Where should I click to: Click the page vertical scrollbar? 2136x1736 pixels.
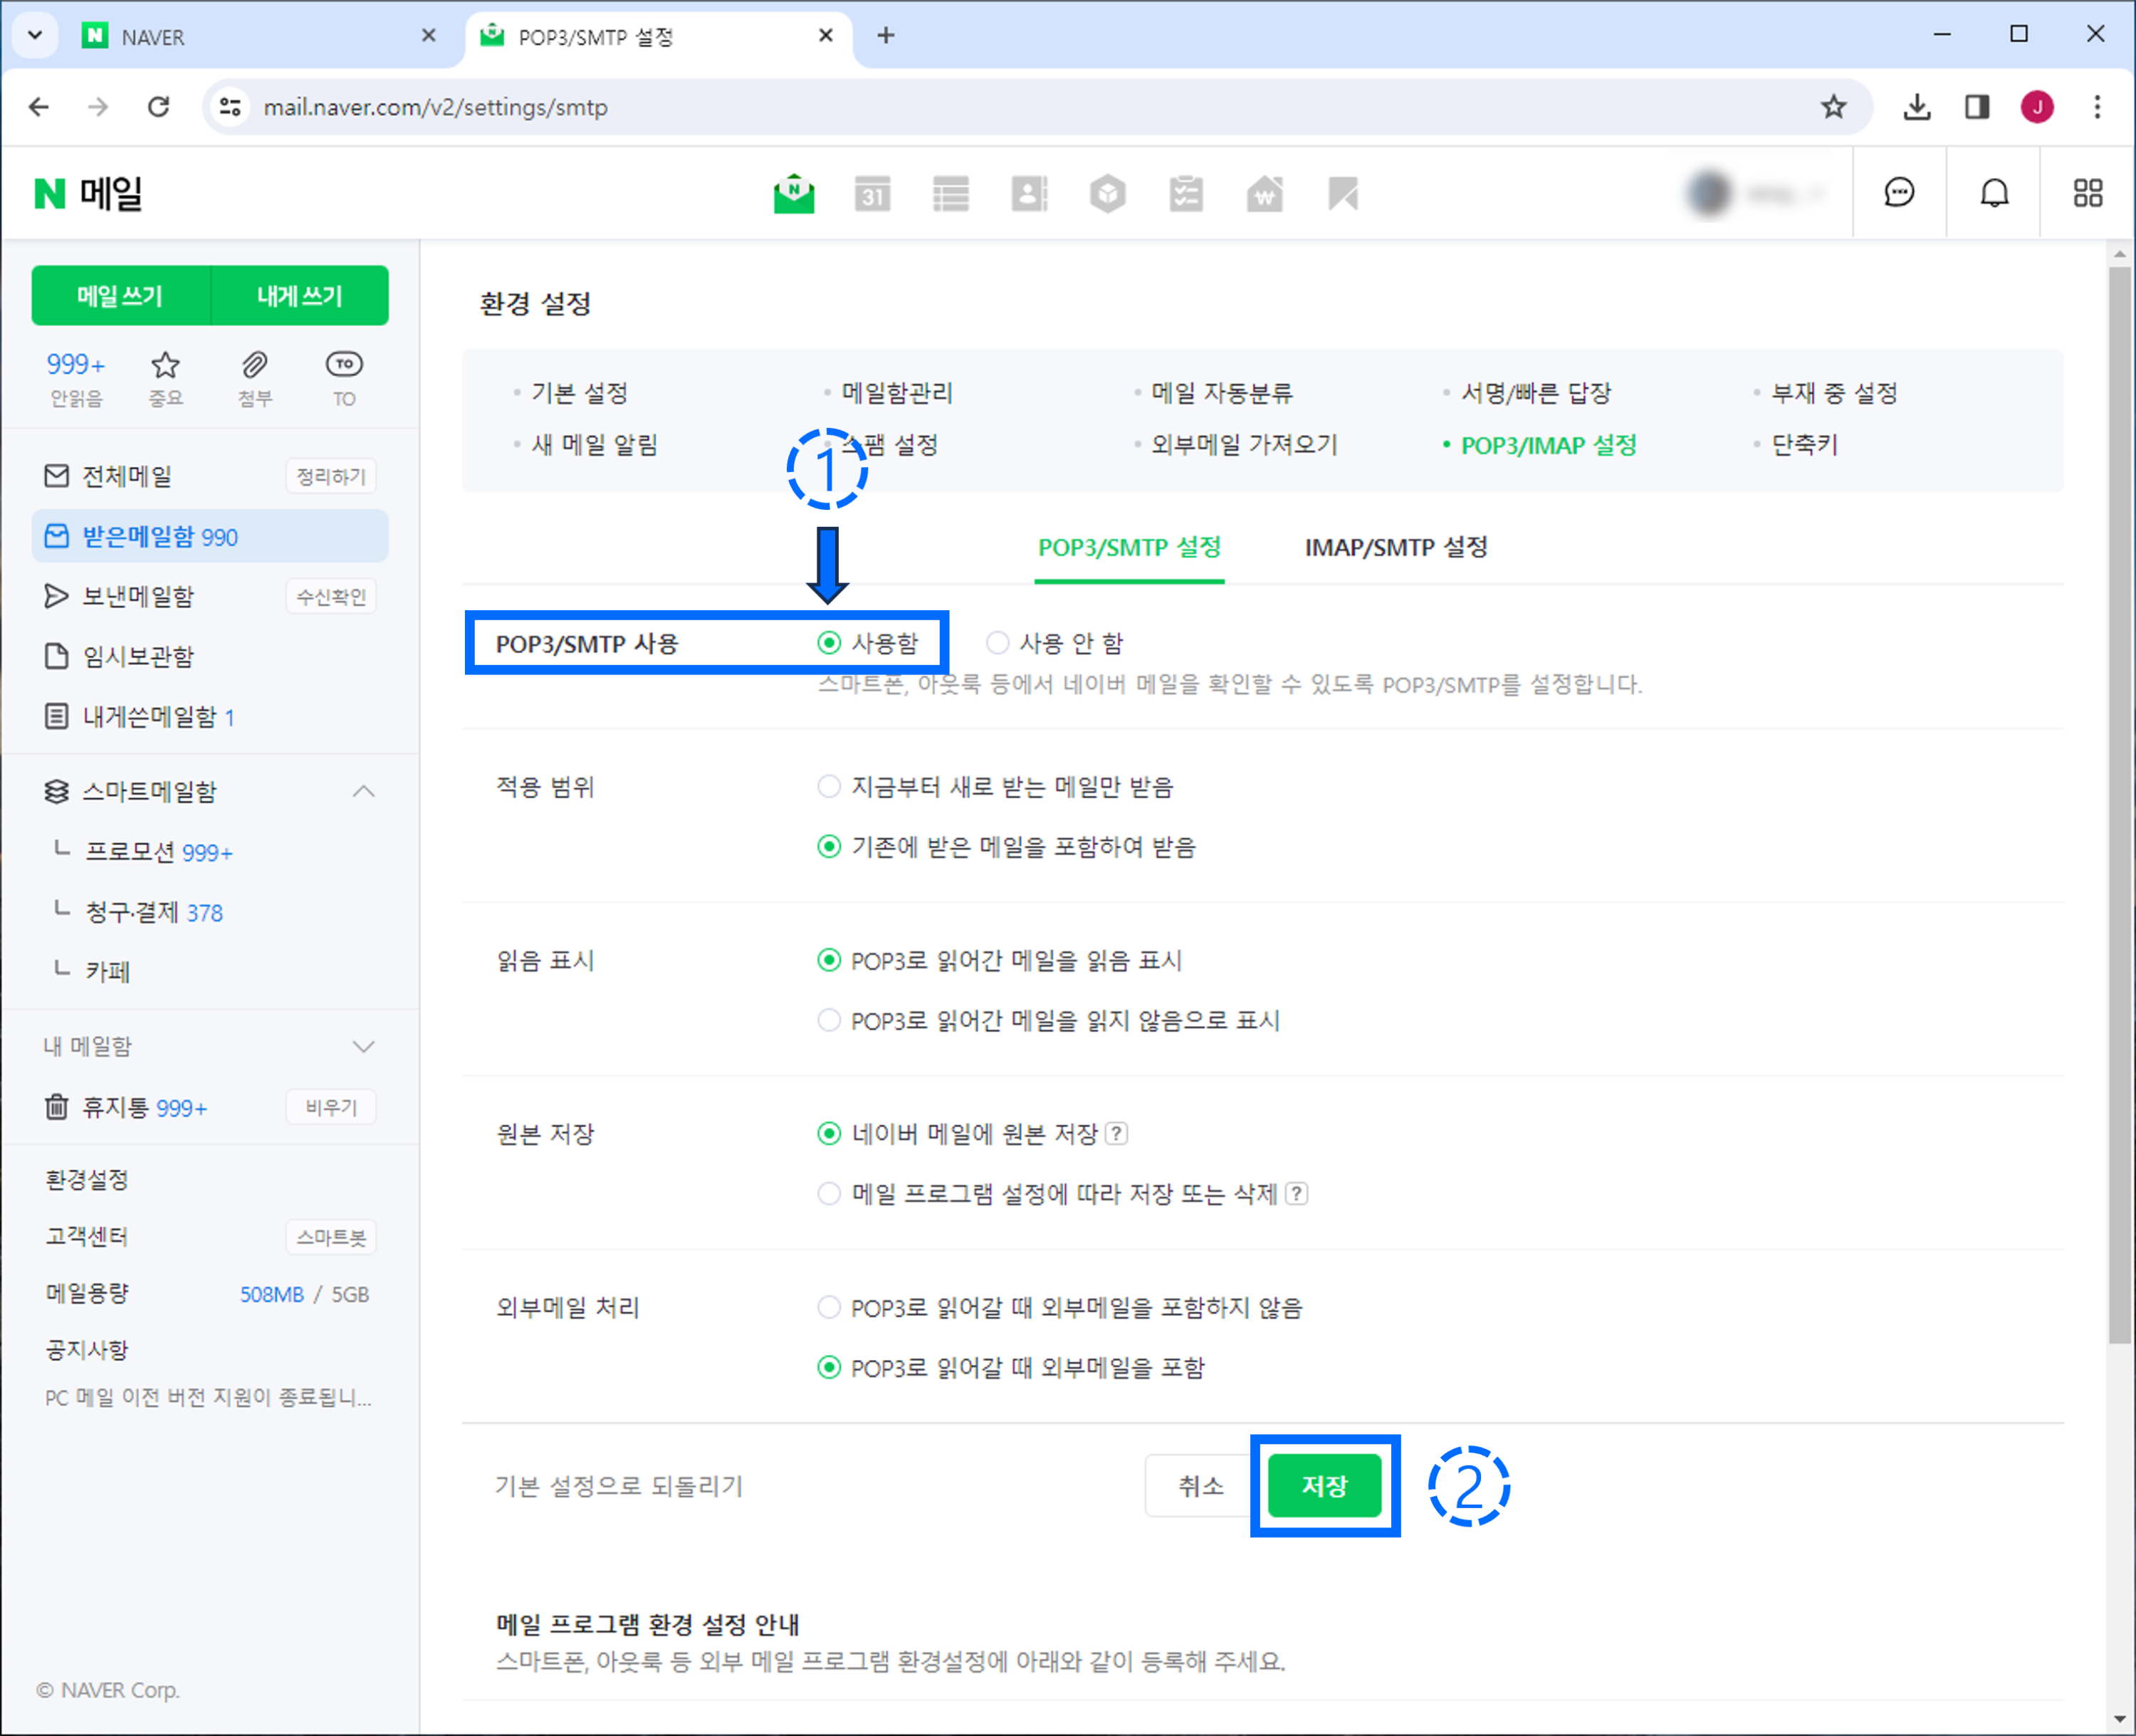tap(2119, 800)
